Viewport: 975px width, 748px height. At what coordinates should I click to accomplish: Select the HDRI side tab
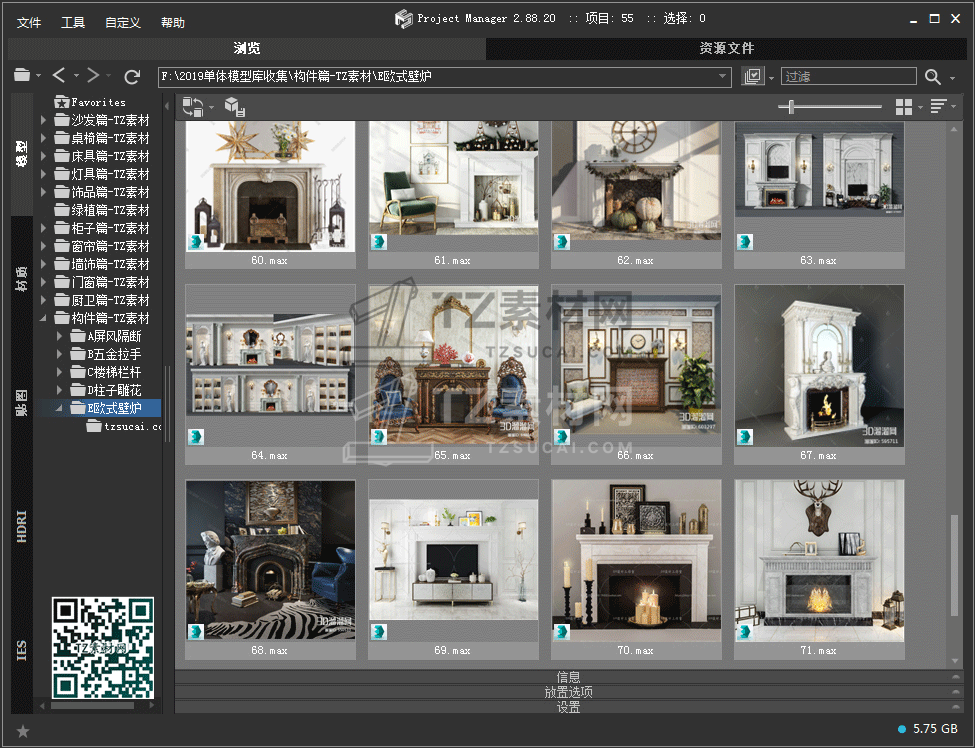(x=22, y=524)
